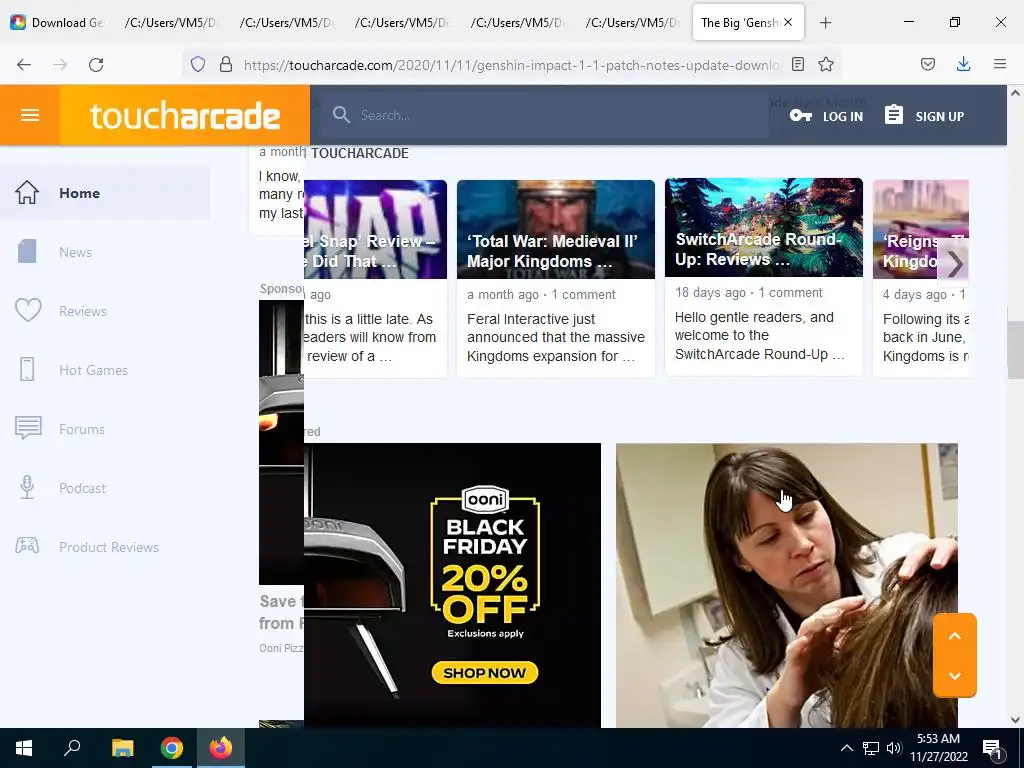Open Reviews from the sidebar
The width and height of the screenshot is (1024, 768).
104,311
